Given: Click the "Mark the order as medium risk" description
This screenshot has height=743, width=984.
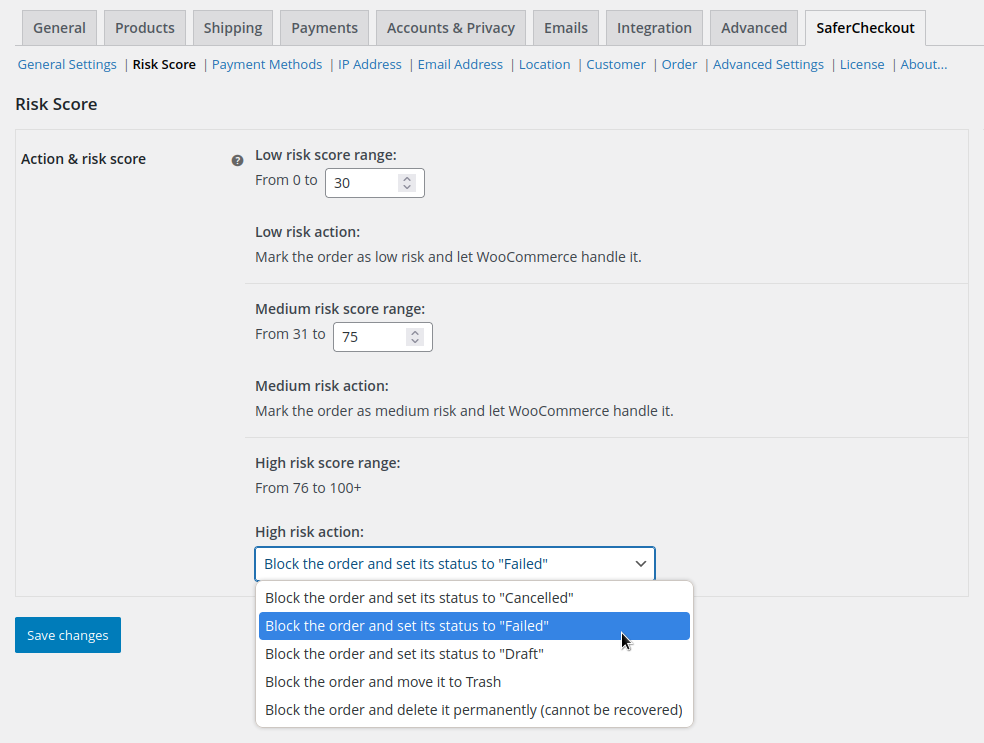Looking at the screenshot, I should (464, 411).
